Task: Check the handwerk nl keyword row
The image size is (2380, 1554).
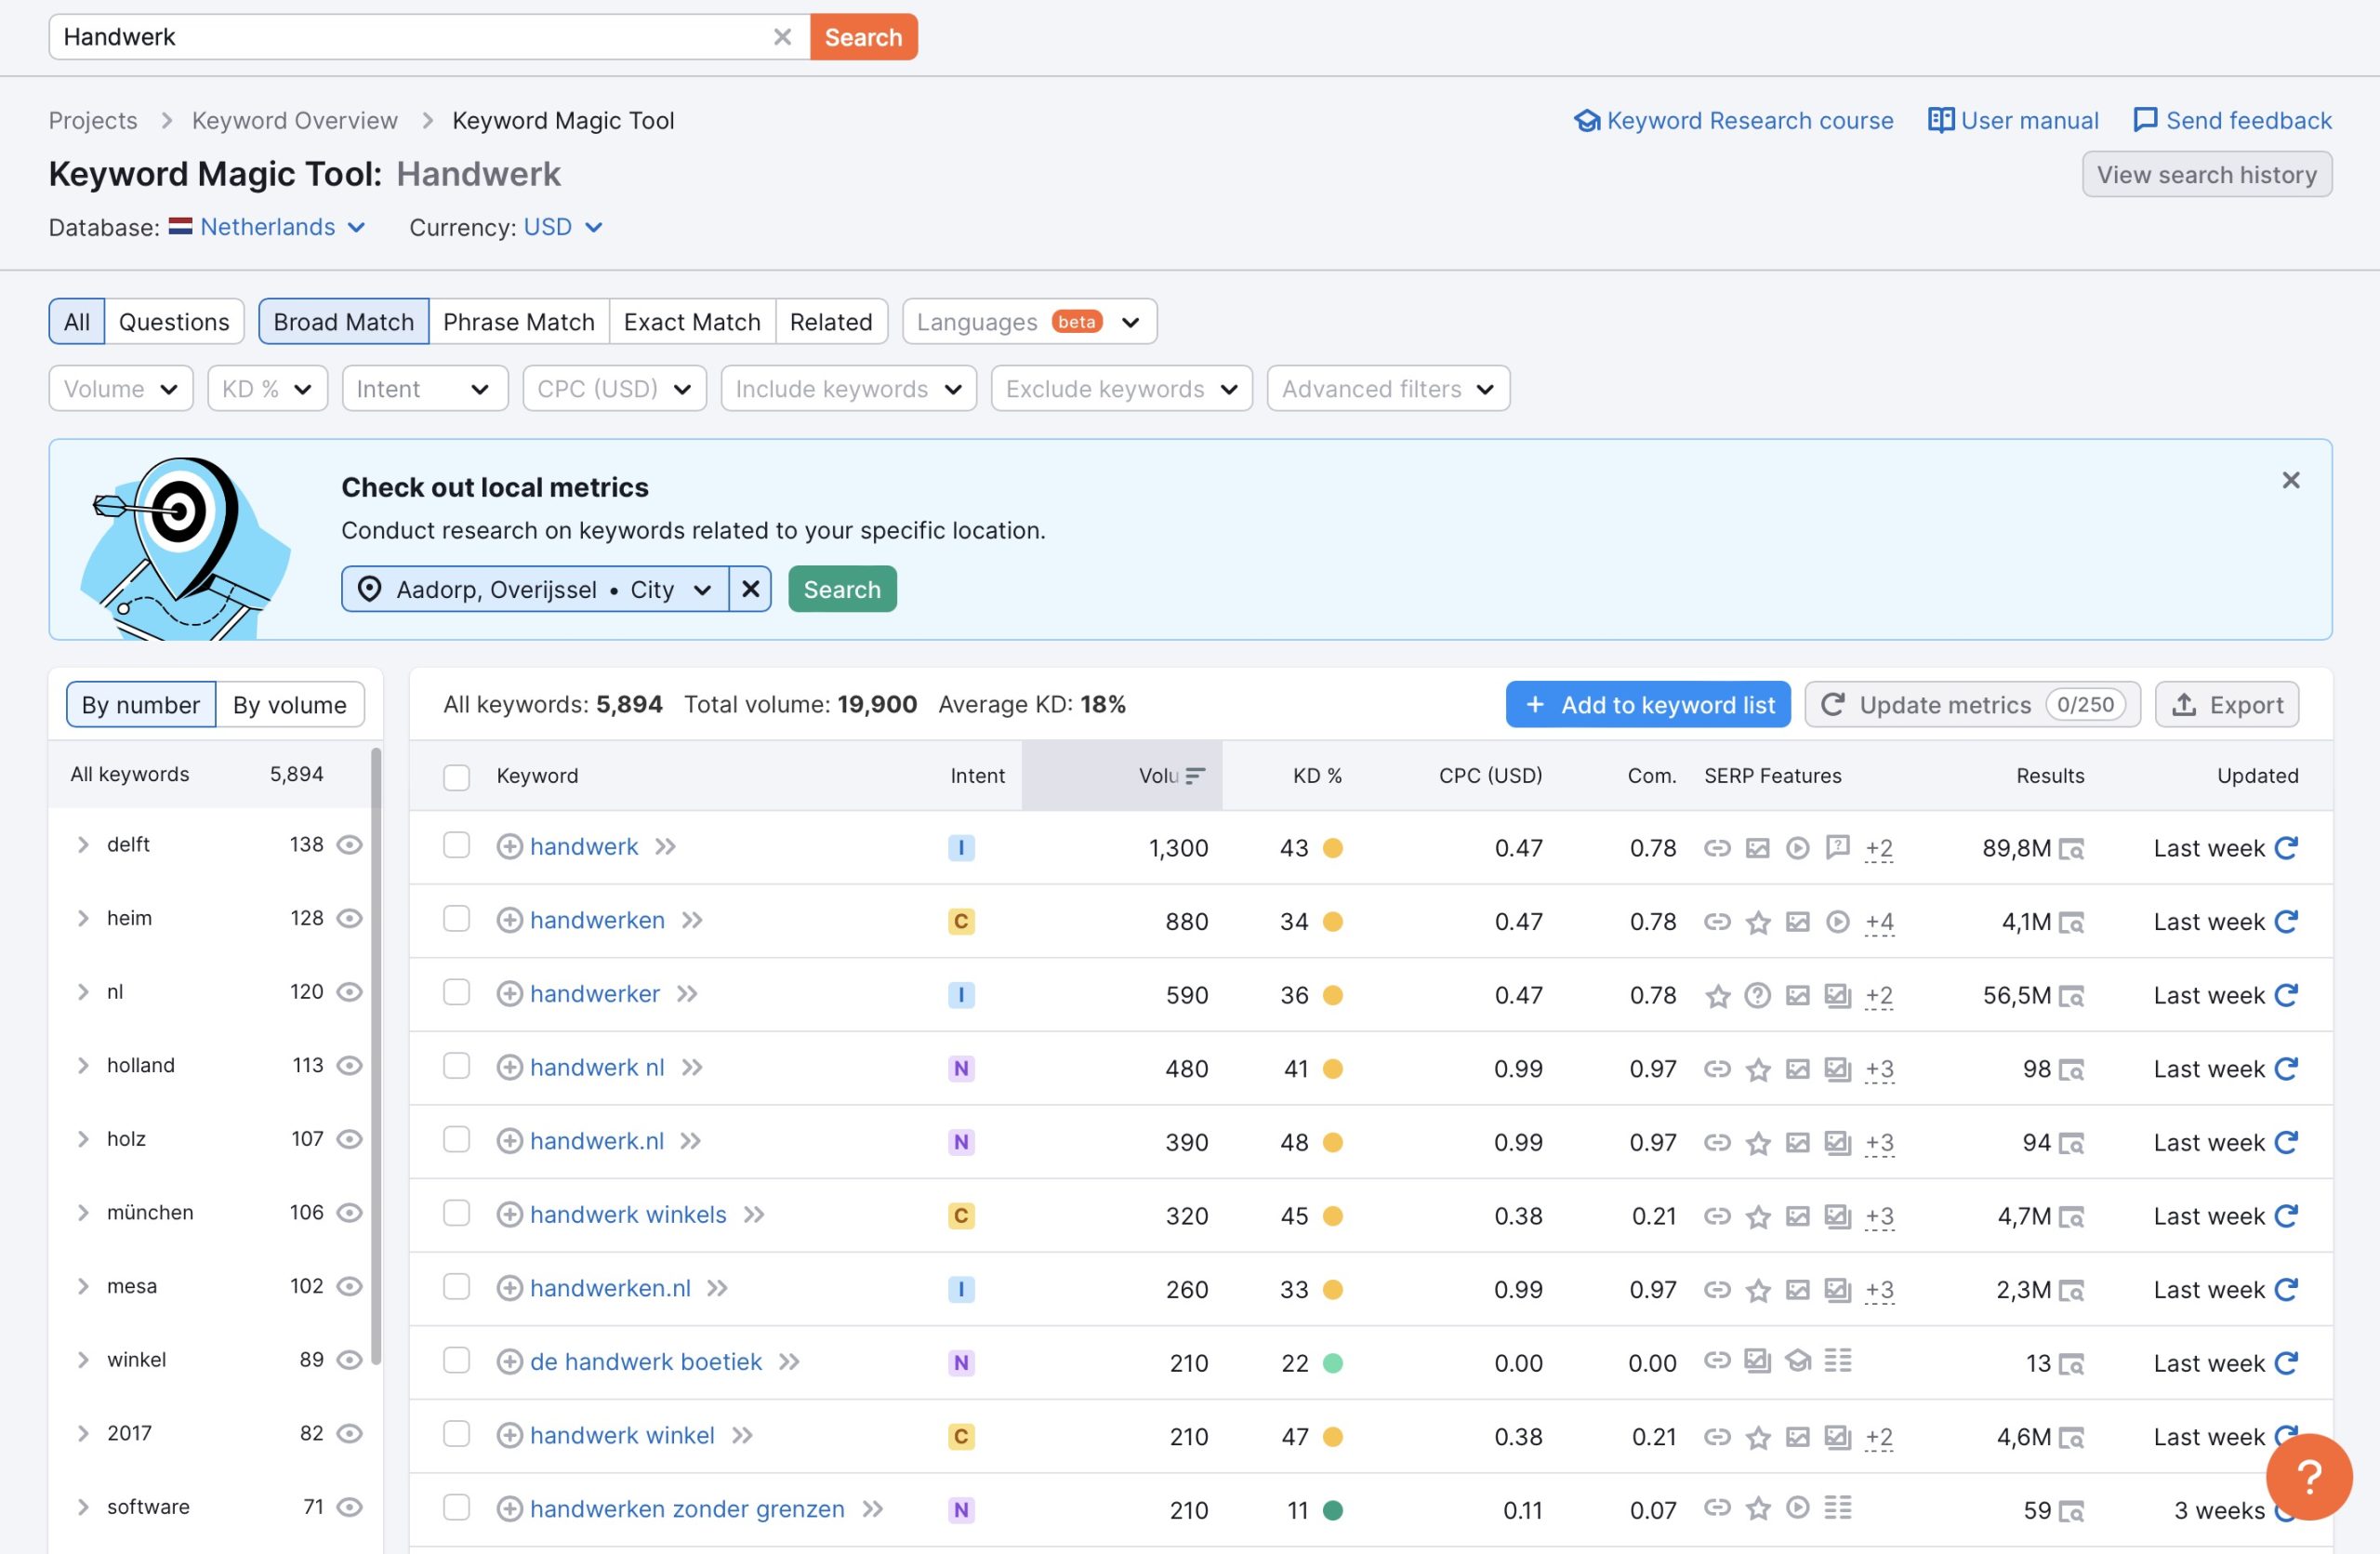Action: [456, 1066]
